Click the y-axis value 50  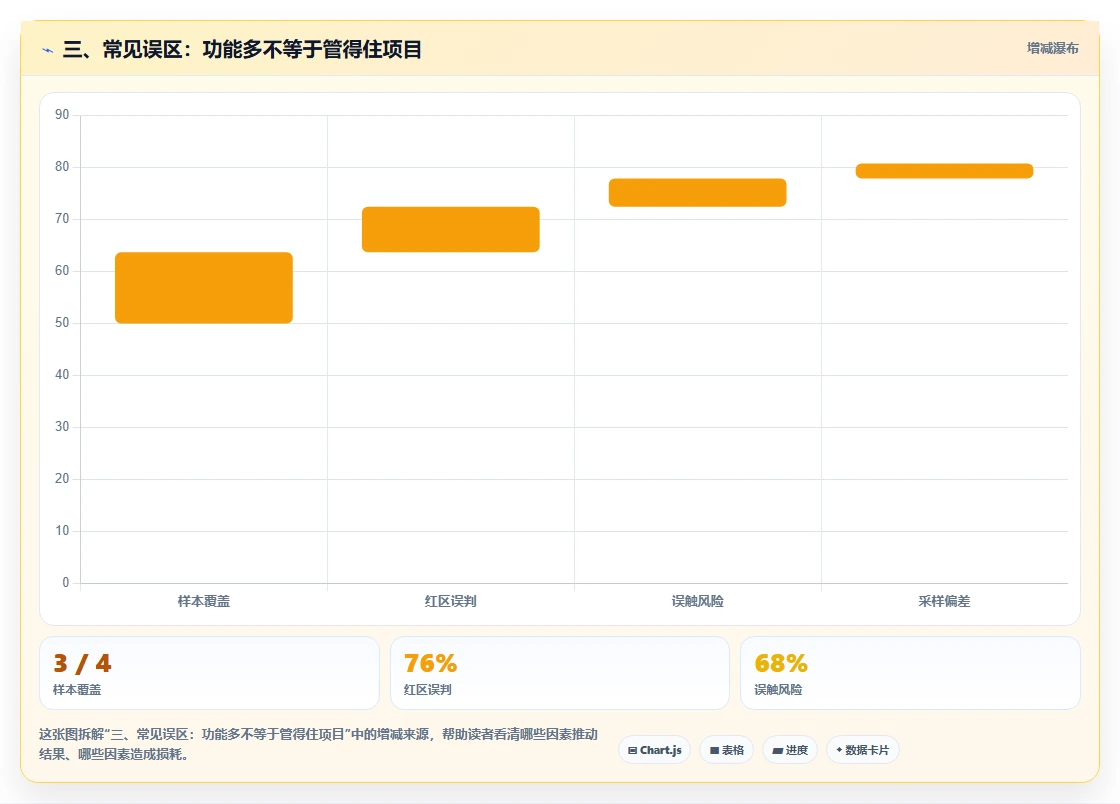click(62, 323)
